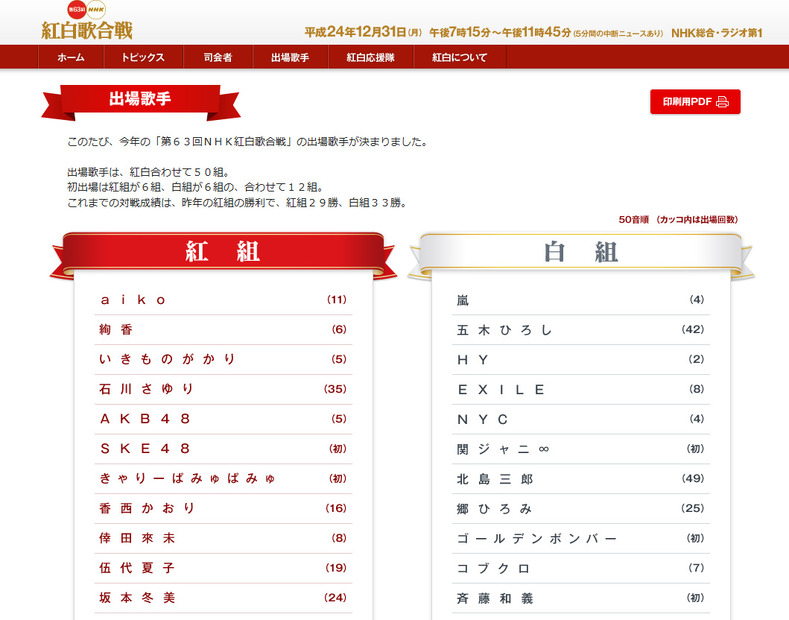Click the NHK Kouhaku logo
The image size is (789, 620).
(x=87, y=21)
